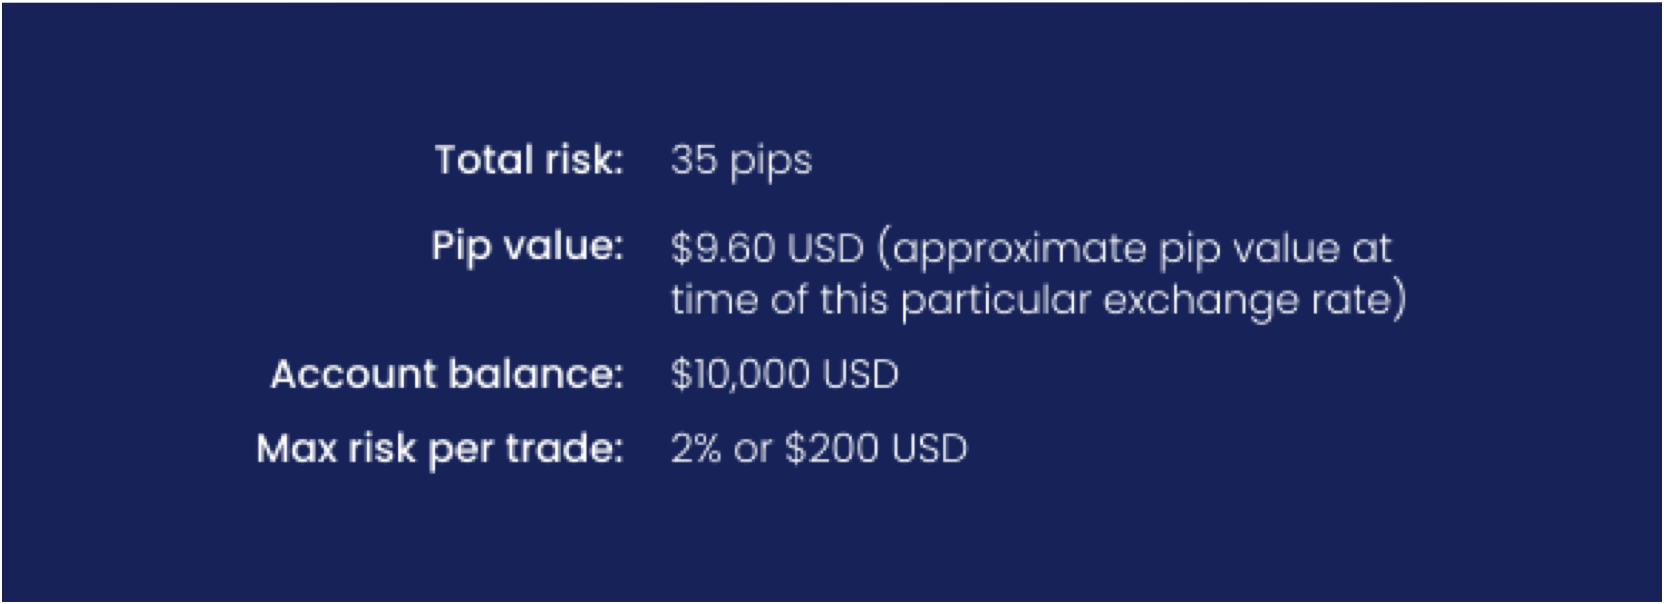This screenshot has width=1664, height=604.
Task: Click the word "approximate" in the parentheses
Action: (1019, 250)
